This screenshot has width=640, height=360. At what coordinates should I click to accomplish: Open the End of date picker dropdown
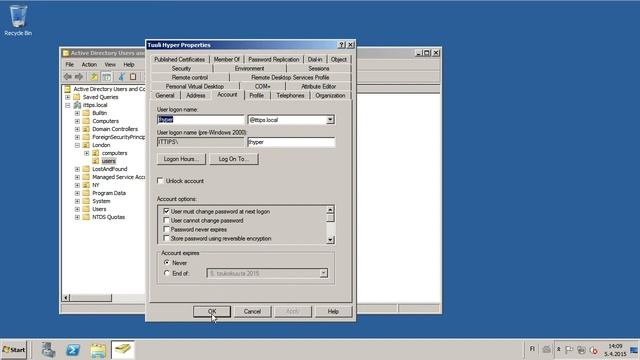tap(323, 273)
